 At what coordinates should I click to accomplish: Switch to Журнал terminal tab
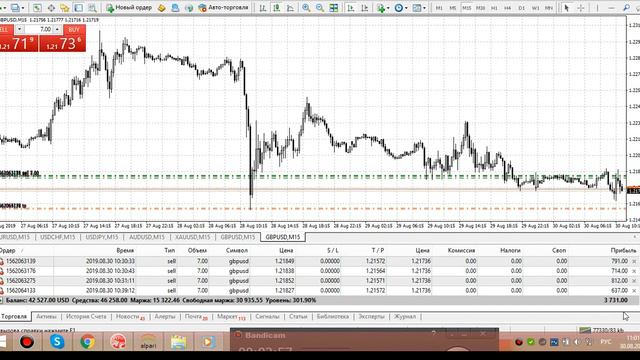tap(404, 316)
